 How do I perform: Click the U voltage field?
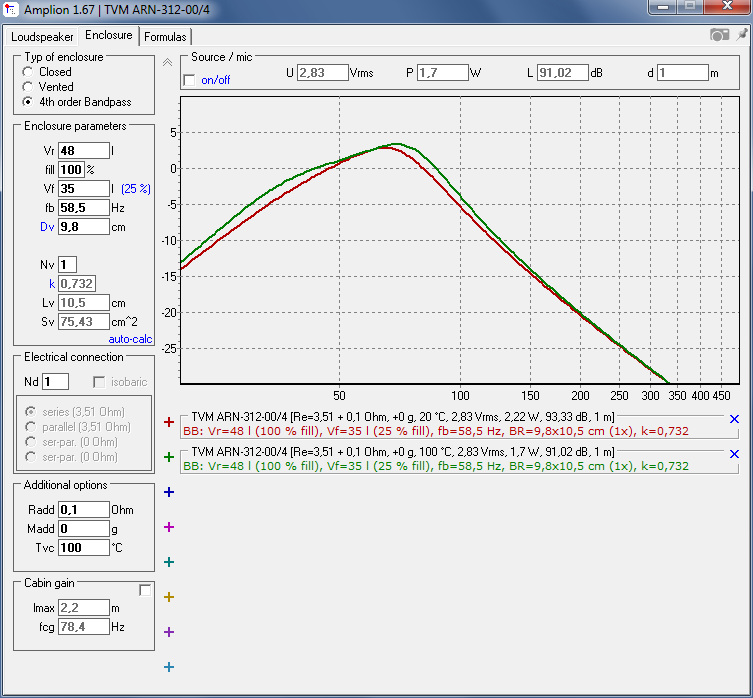pyautogui.click(x=323, y=73)
